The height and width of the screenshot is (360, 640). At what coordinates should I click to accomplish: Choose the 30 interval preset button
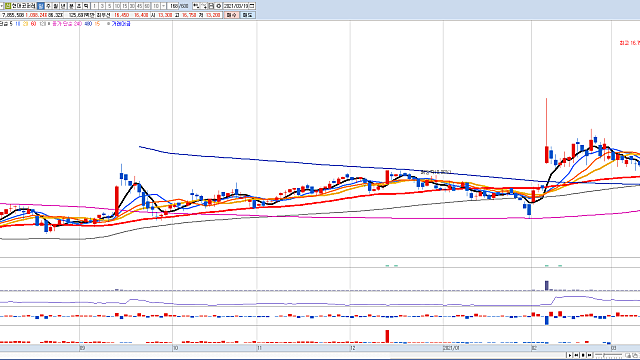[x=132, y=6]
